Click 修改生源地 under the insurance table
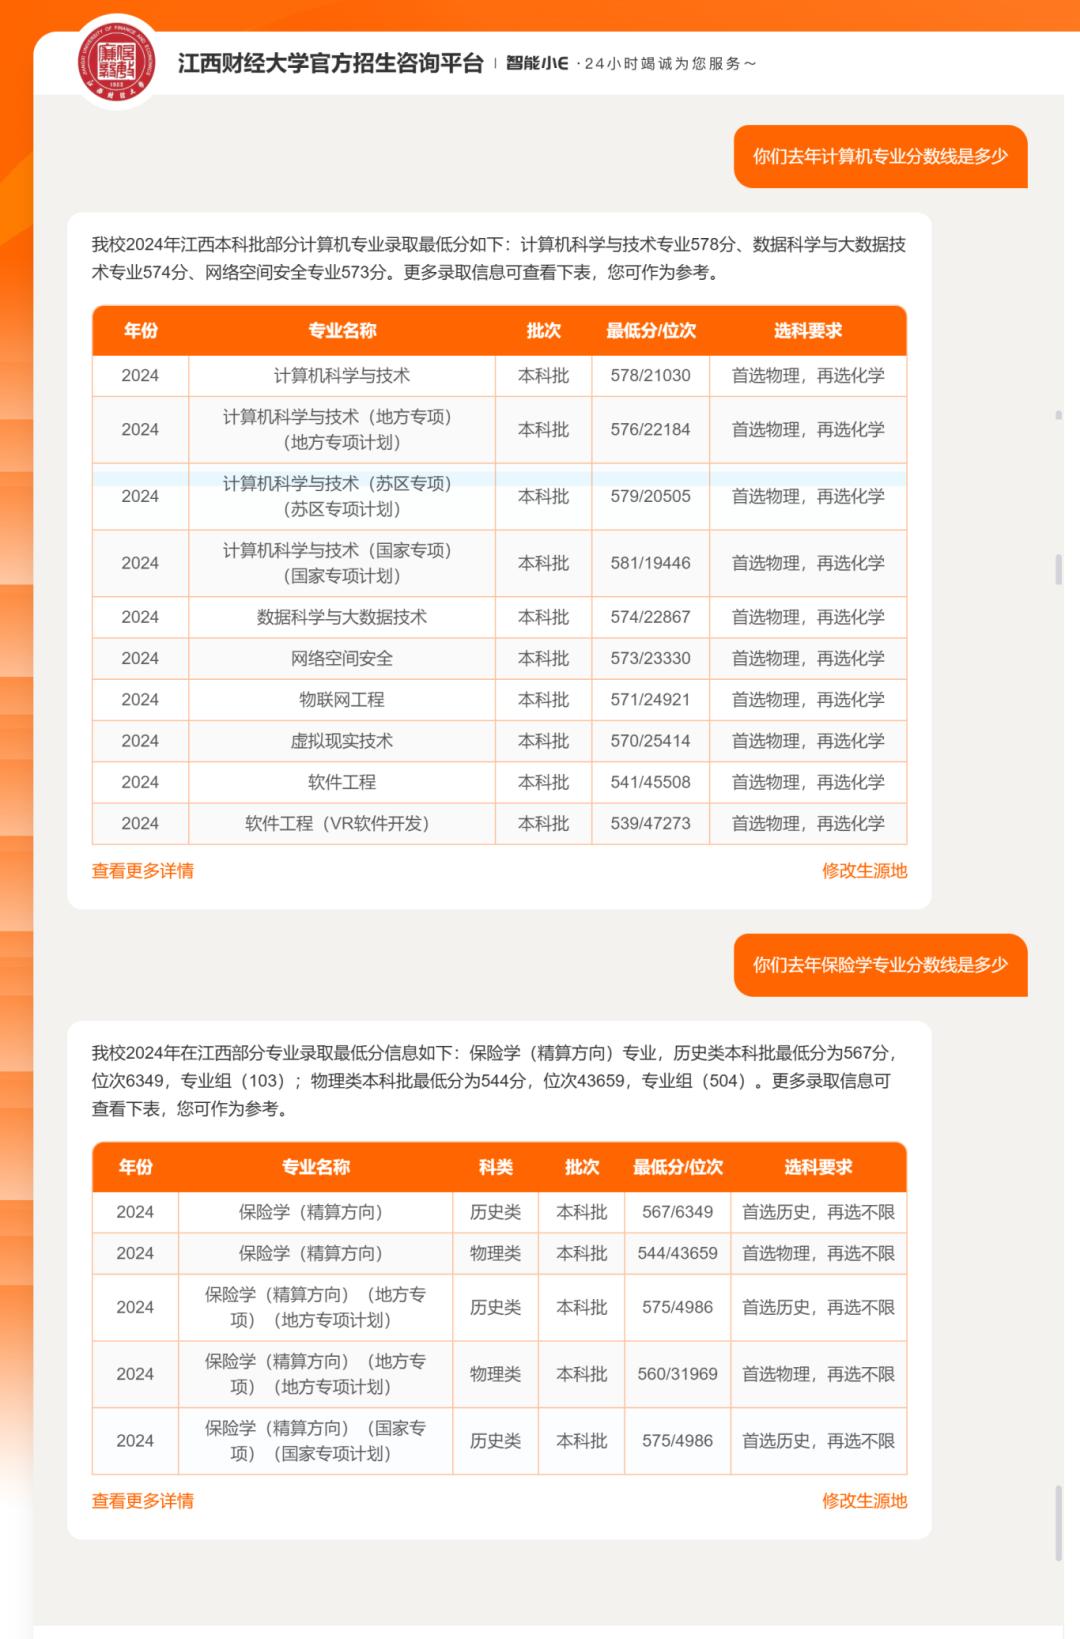The height and width of the screenshot is (1639, 1080). (864, 1501)
